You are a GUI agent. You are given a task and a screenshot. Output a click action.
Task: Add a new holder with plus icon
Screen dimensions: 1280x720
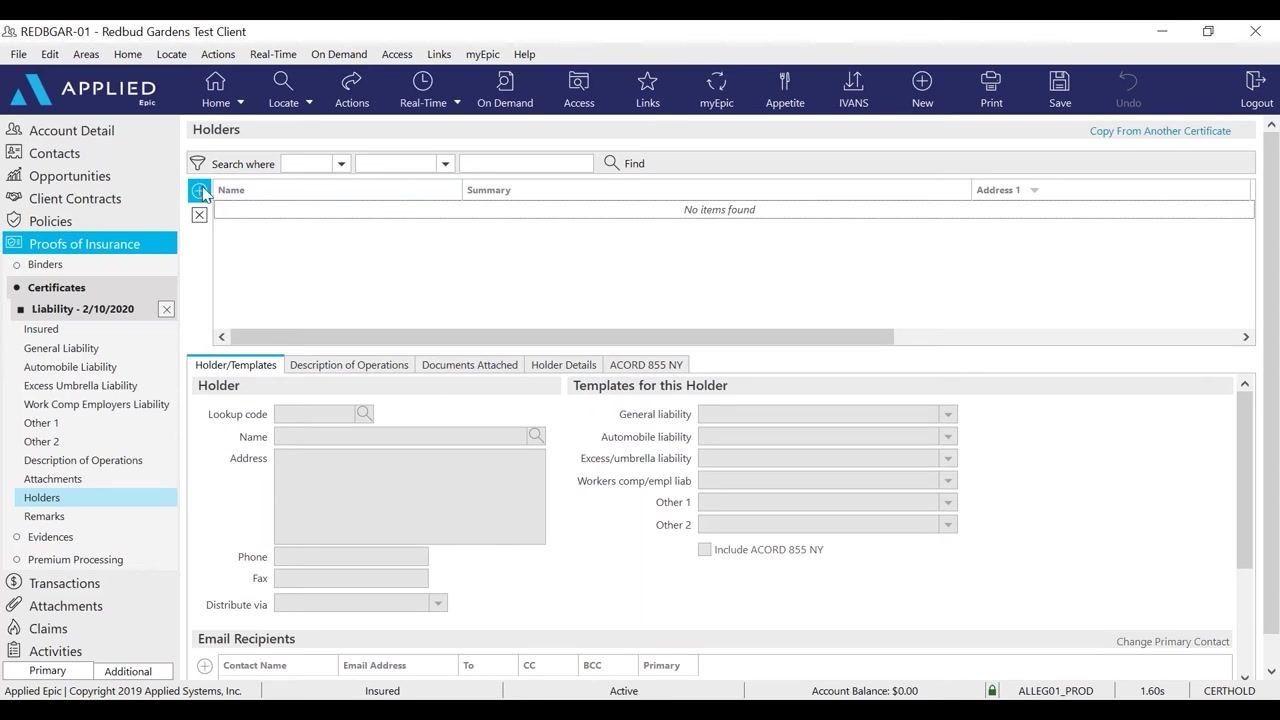(199, 190)
